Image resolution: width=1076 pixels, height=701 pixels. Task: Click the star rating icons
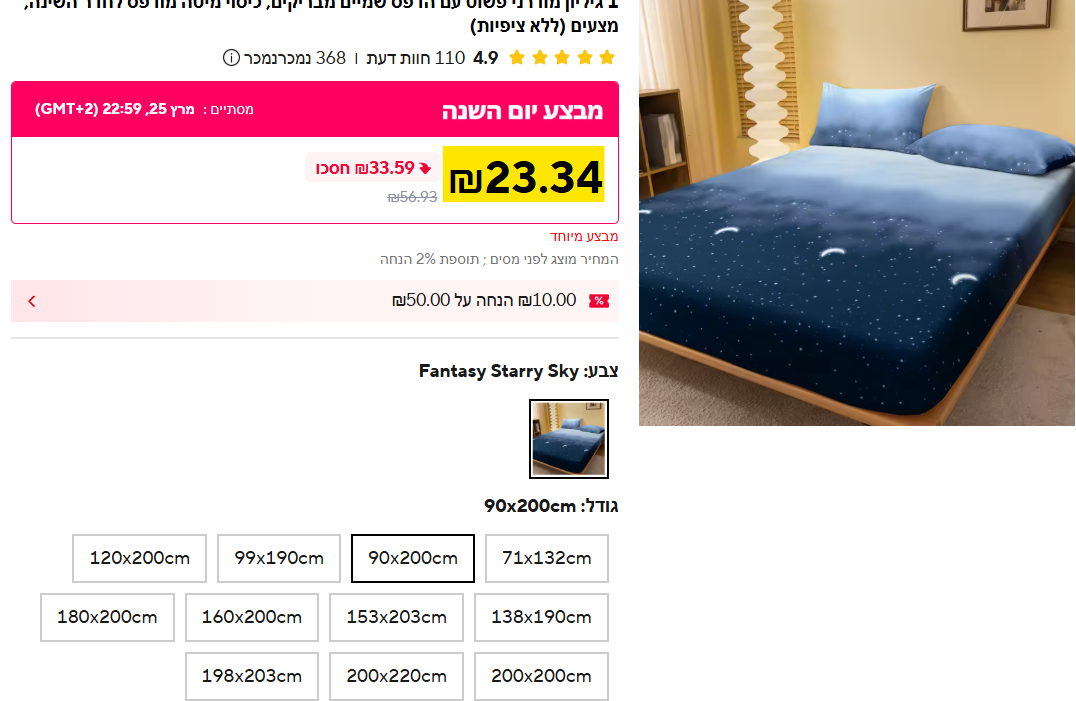tap(562, 58)
